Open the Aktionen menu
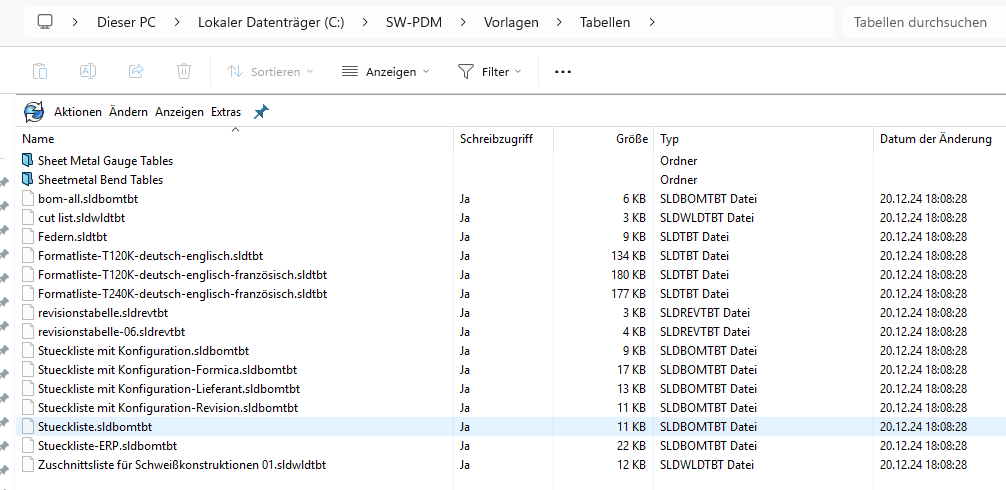 (78, 112)
